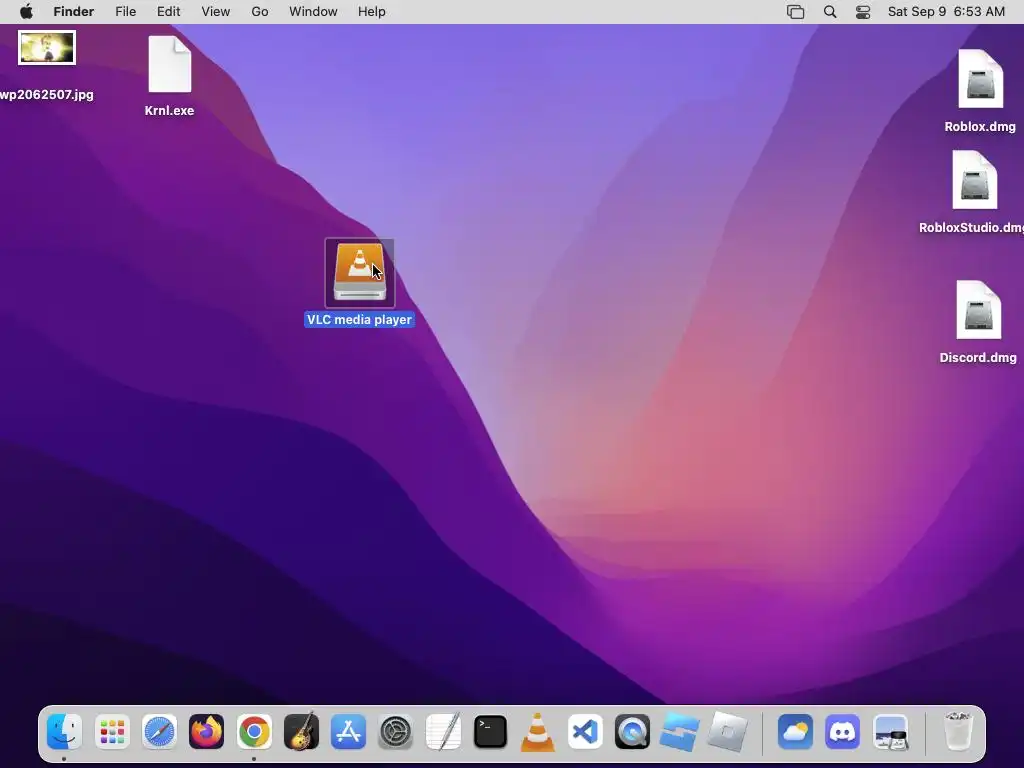This screenshot has height=768, width=1024.
Task: Open Visual Studio Code in Dock
Action: [x=585, y=731]
